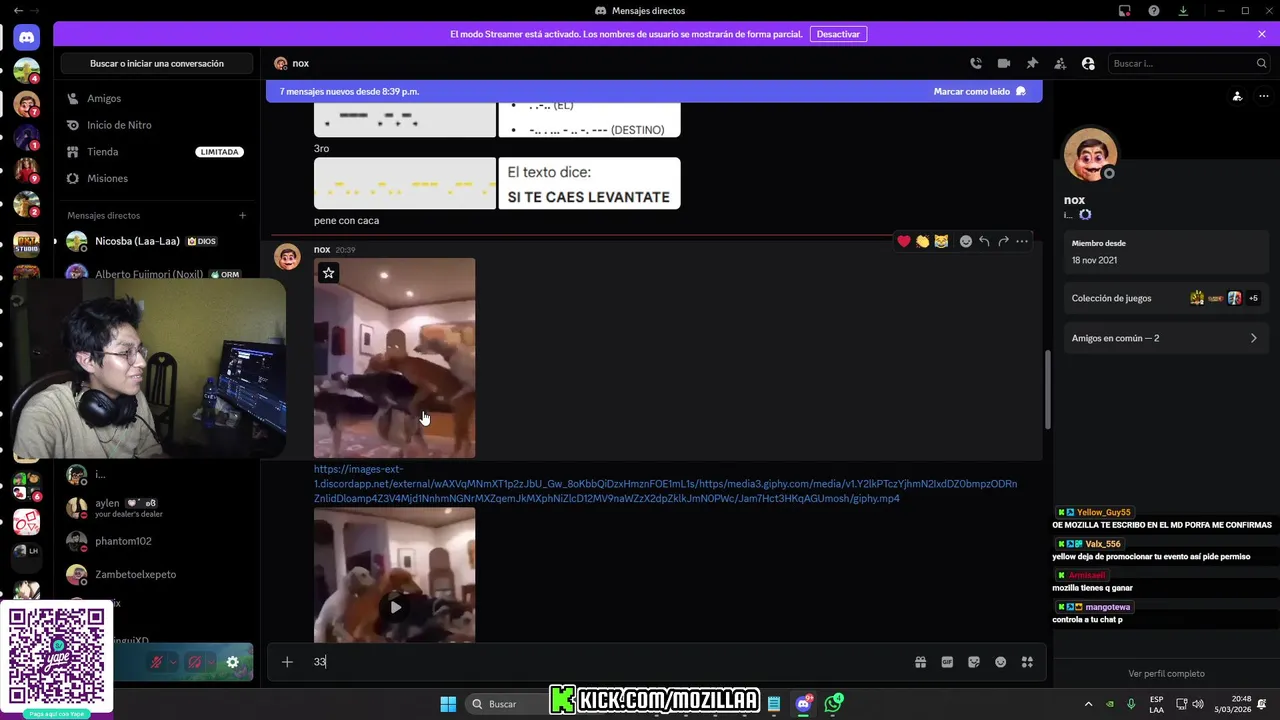Screen dimensions: 1280x720
Task: Mark messages as read with Marcar como leído
Action: (980, 91)
